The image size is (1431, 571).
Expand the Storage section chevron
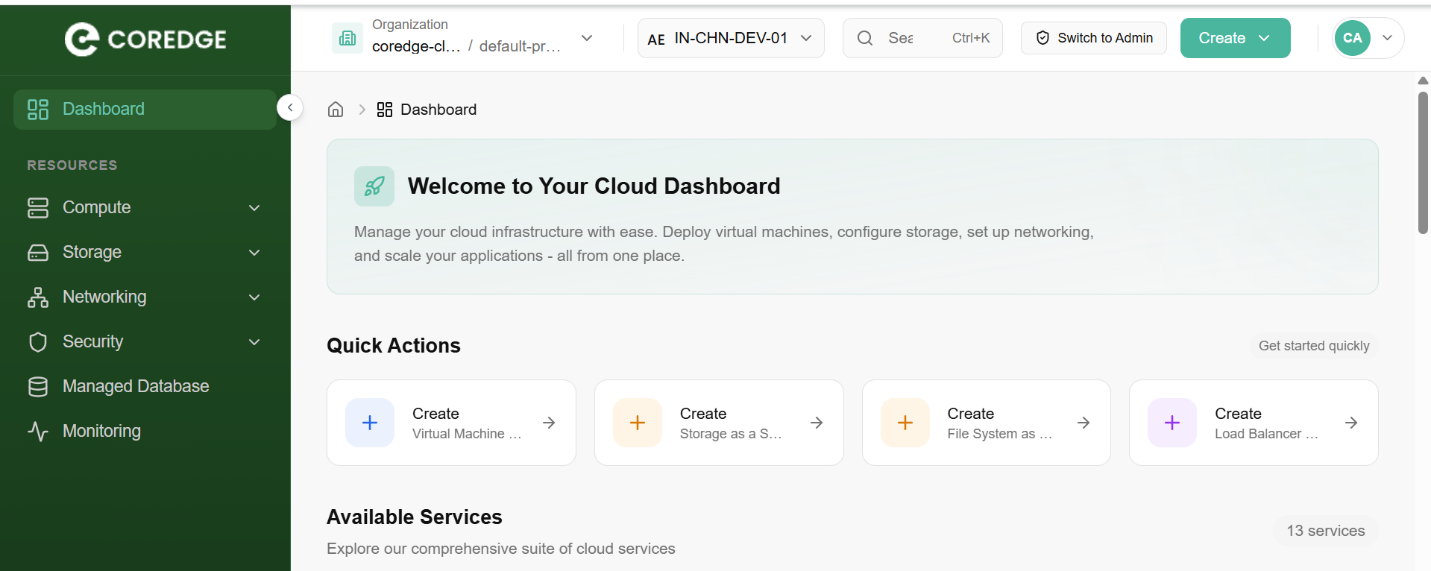[254, 253]
